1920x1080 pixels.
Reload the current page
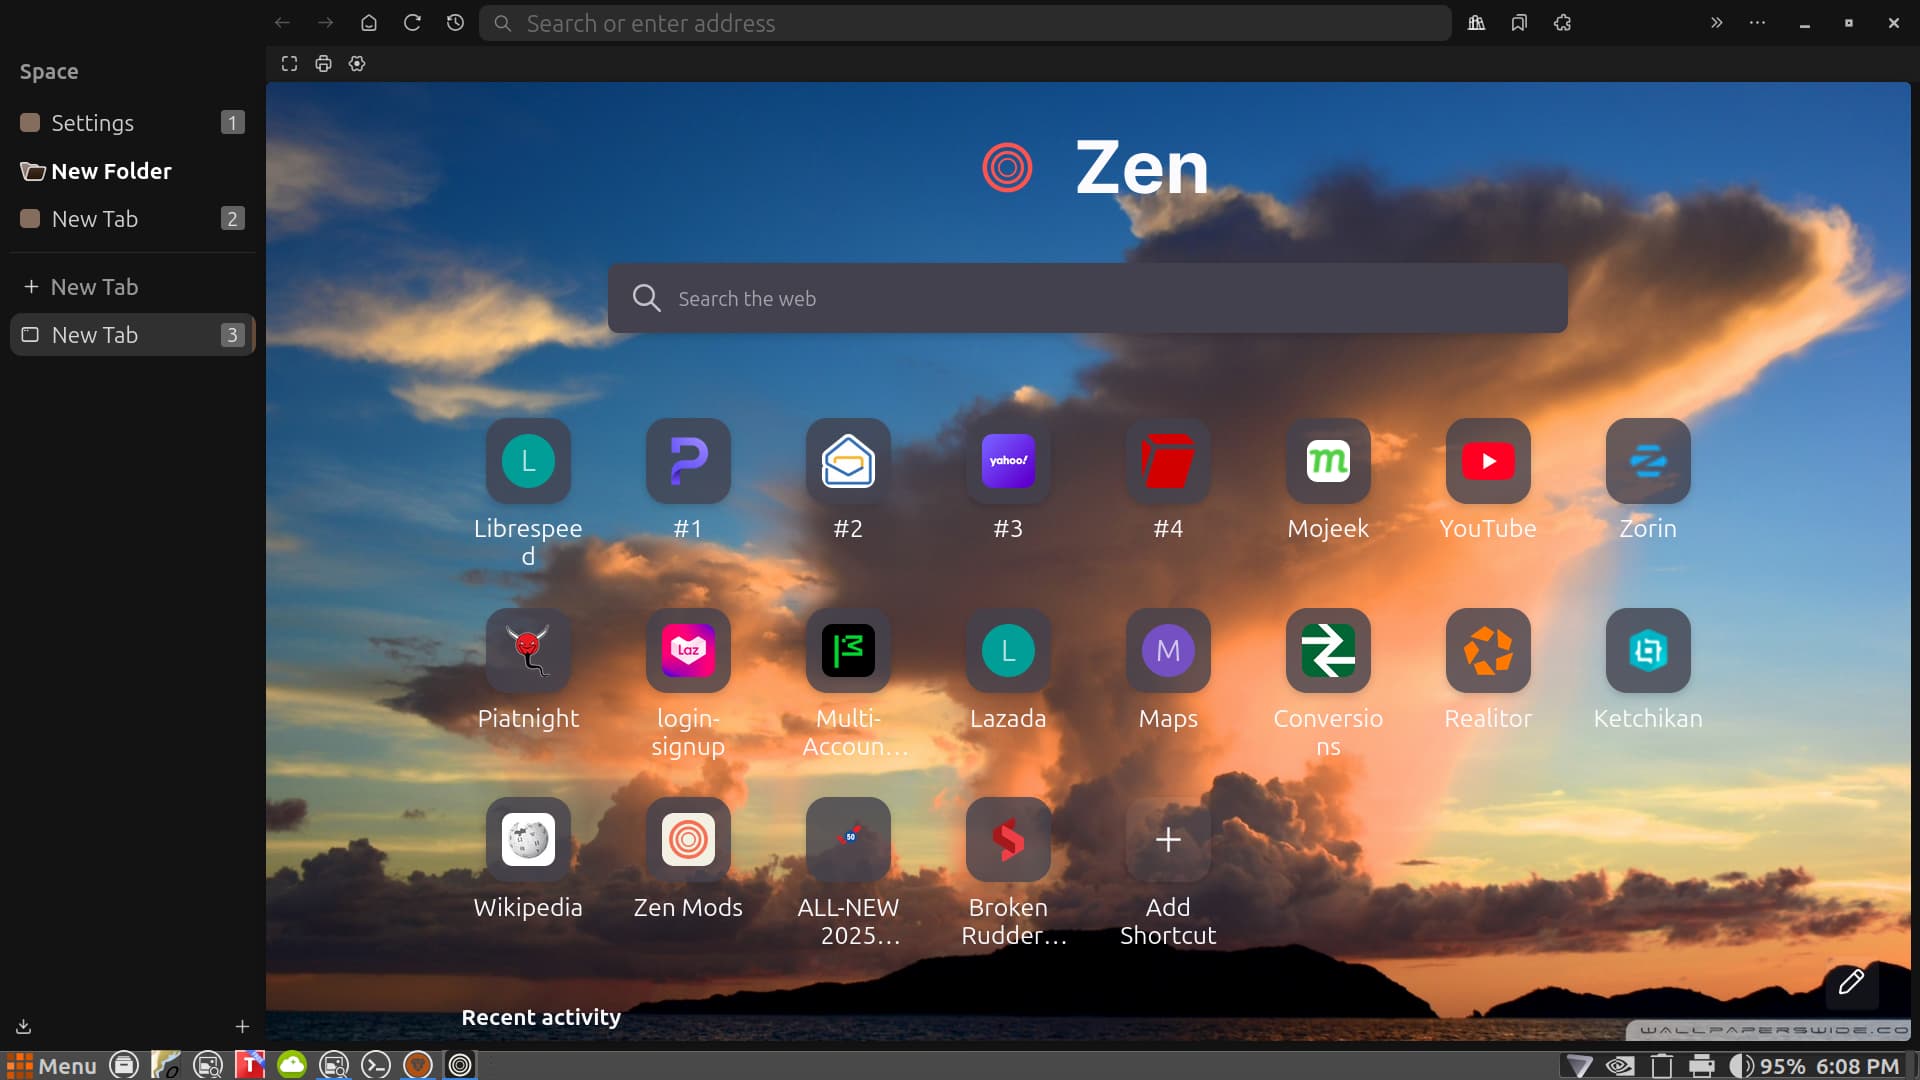pos(412,23)
